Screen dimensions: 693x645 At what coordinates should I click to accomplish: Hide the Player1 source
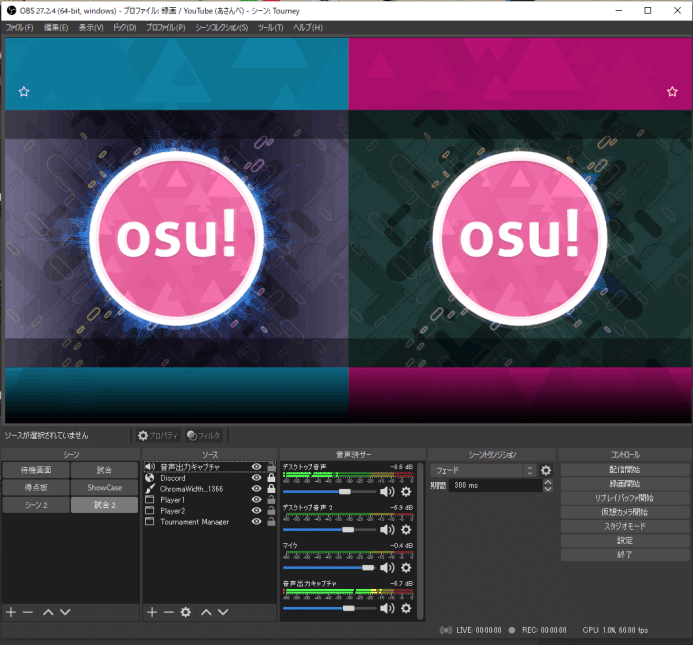click(x=256, y=500)
